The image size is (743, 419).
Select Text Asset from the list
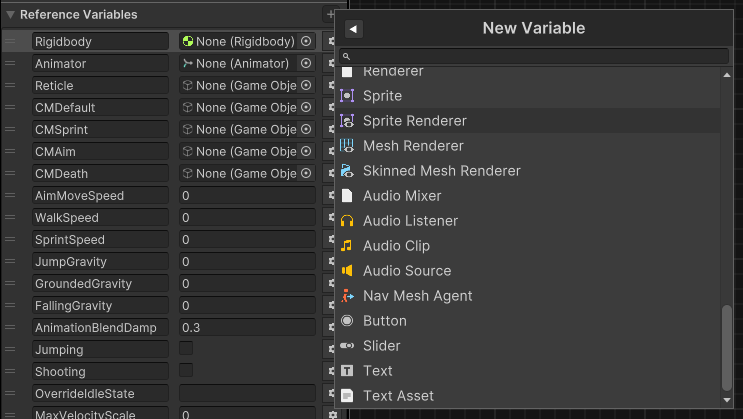(x=398, y=396)
